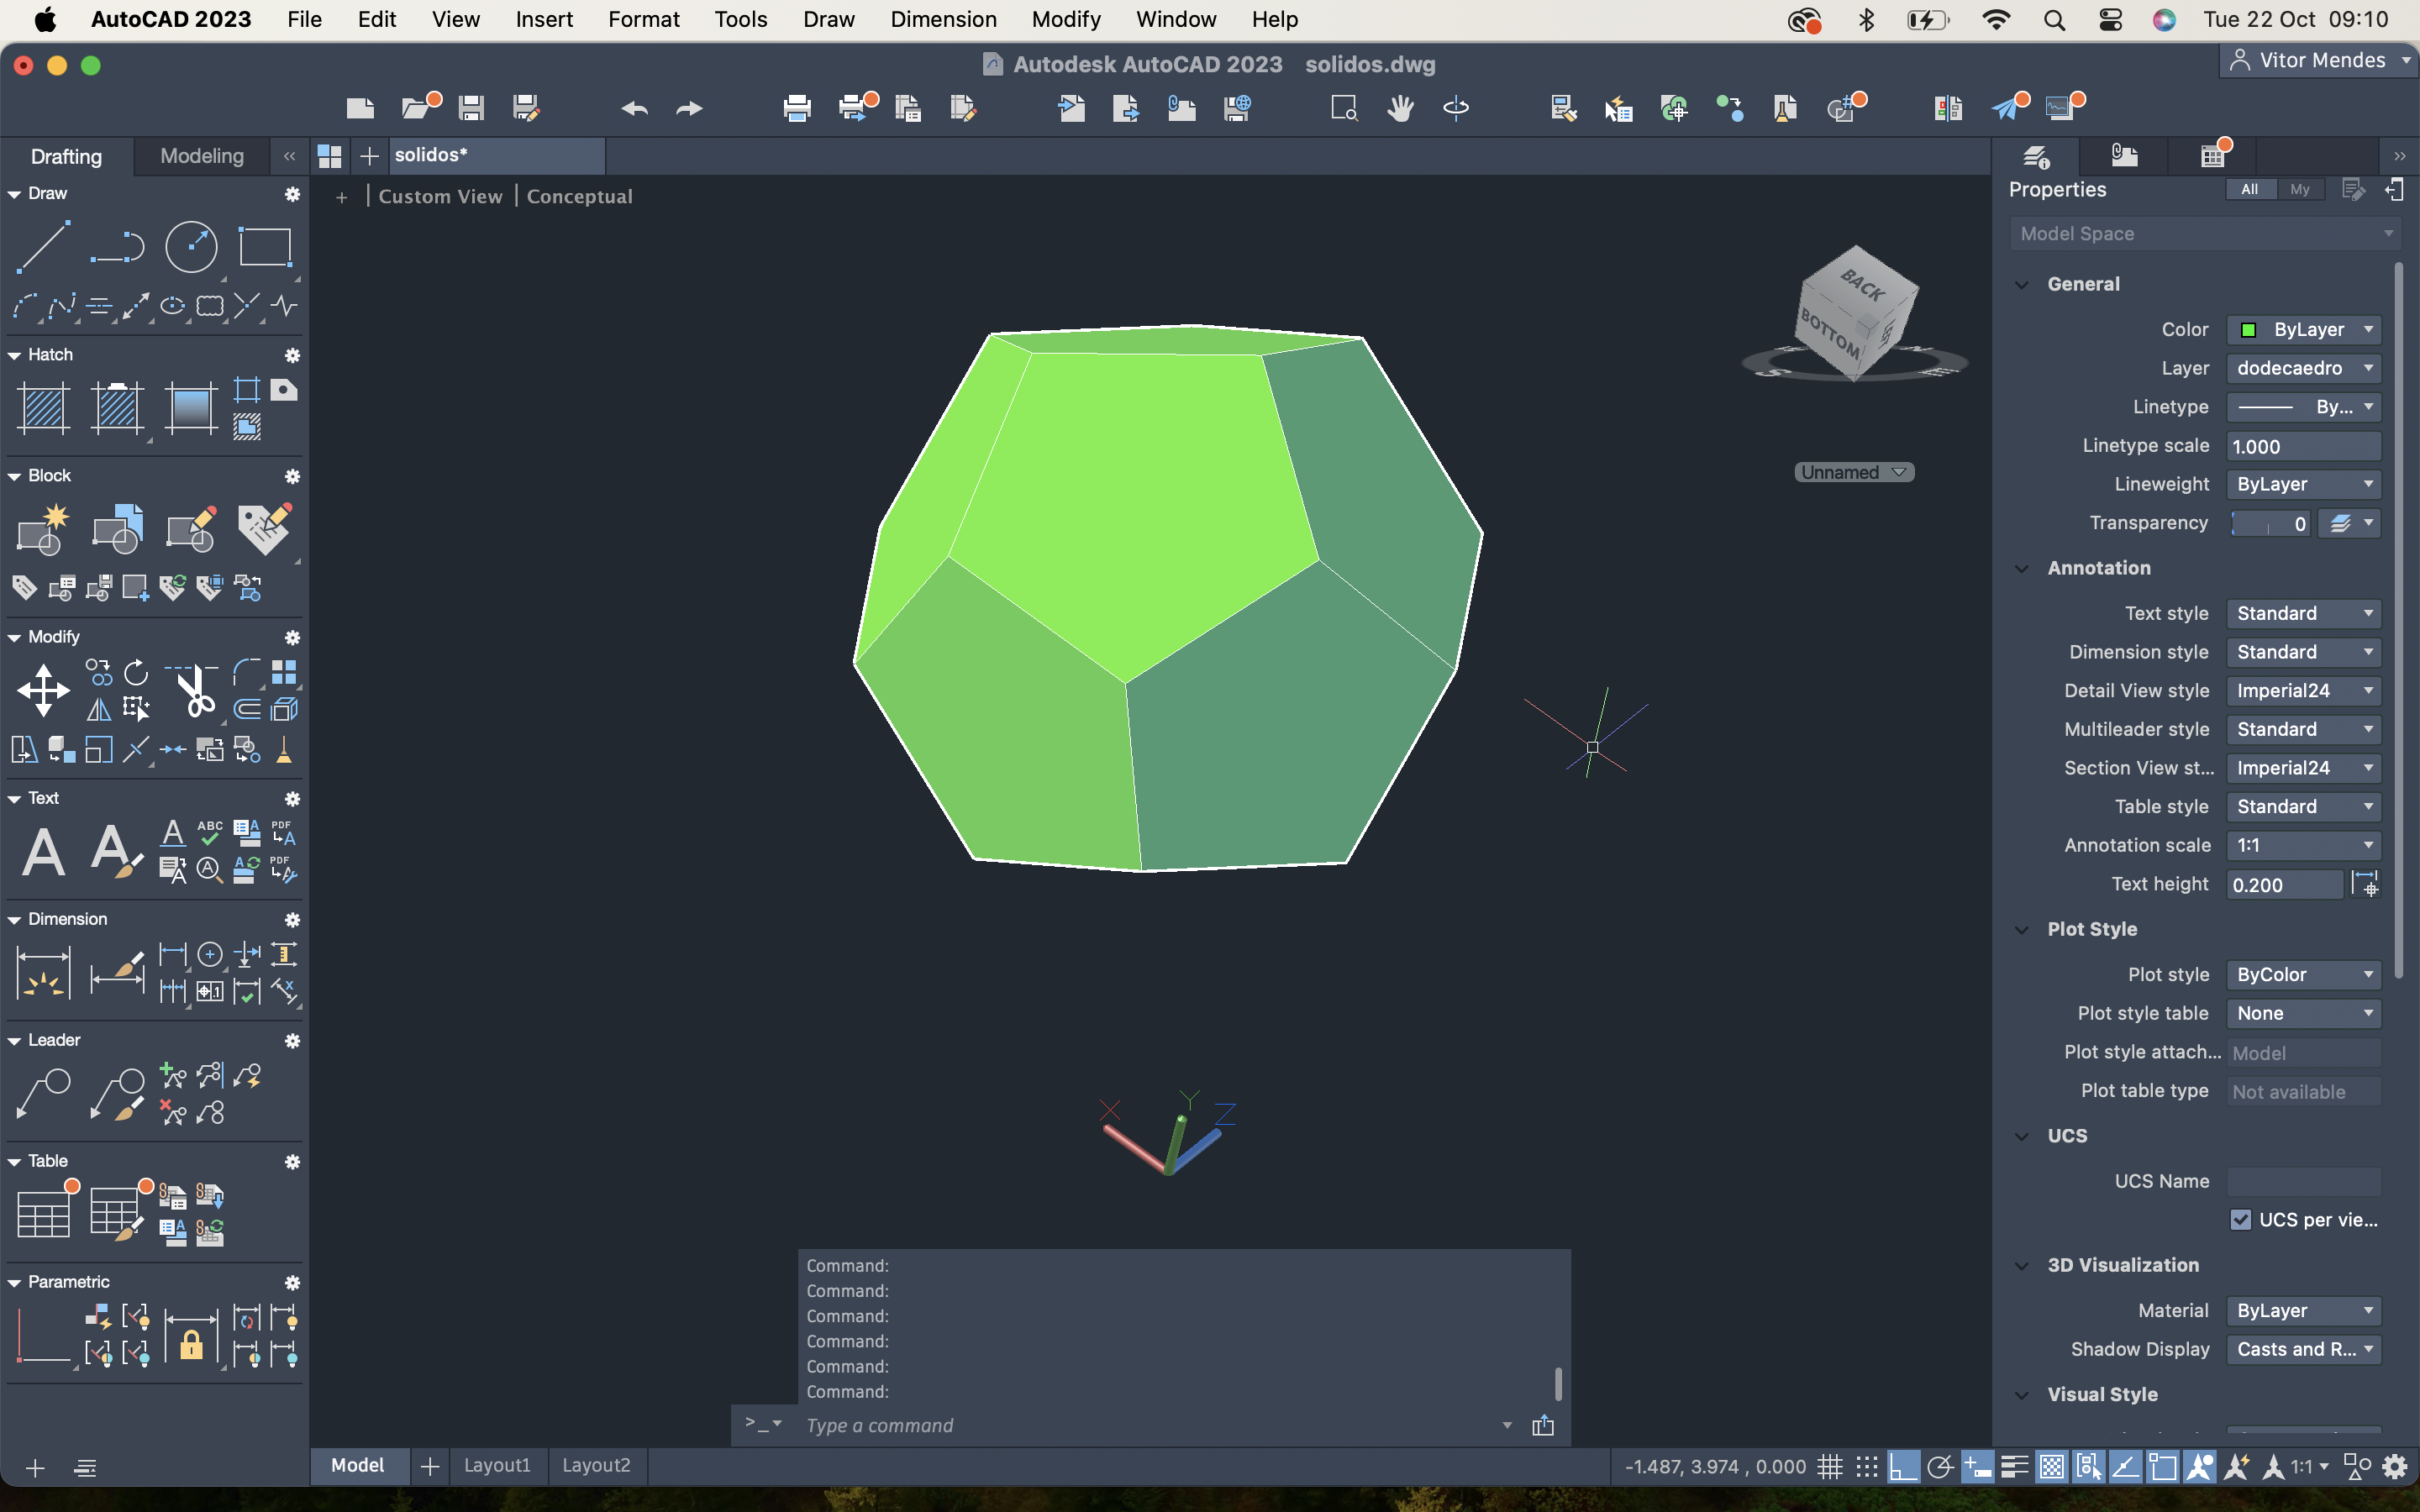Viewport: 2420px width, 1512px height.
Task: Select the Multiline Text tool
Action: click(x=43, y=852)
